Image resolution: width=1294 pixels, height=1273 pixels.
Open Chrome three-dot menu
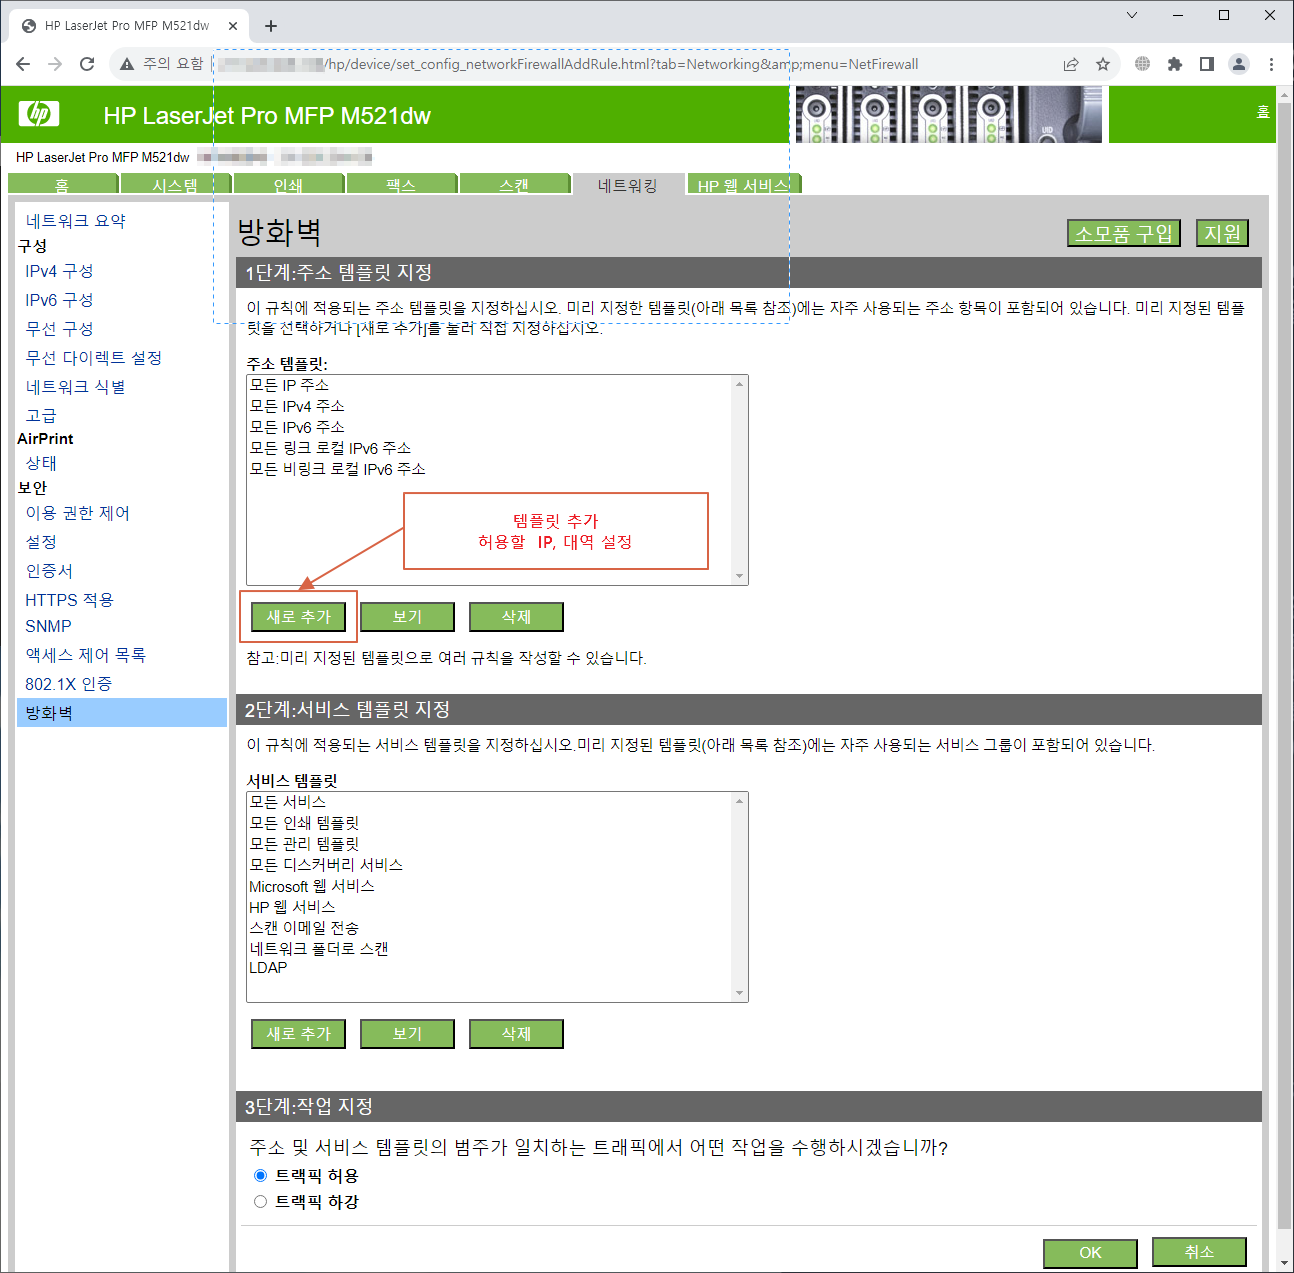pos(1271,64)
